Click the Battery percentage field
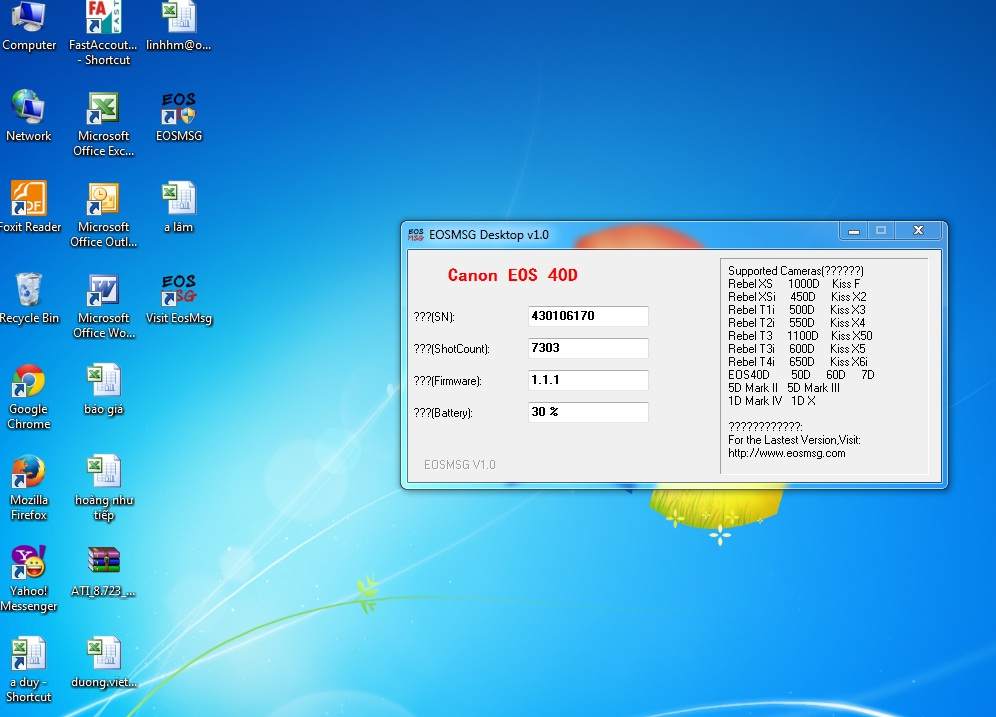Viewport: 996px width, 717px height. pos(588,412)
